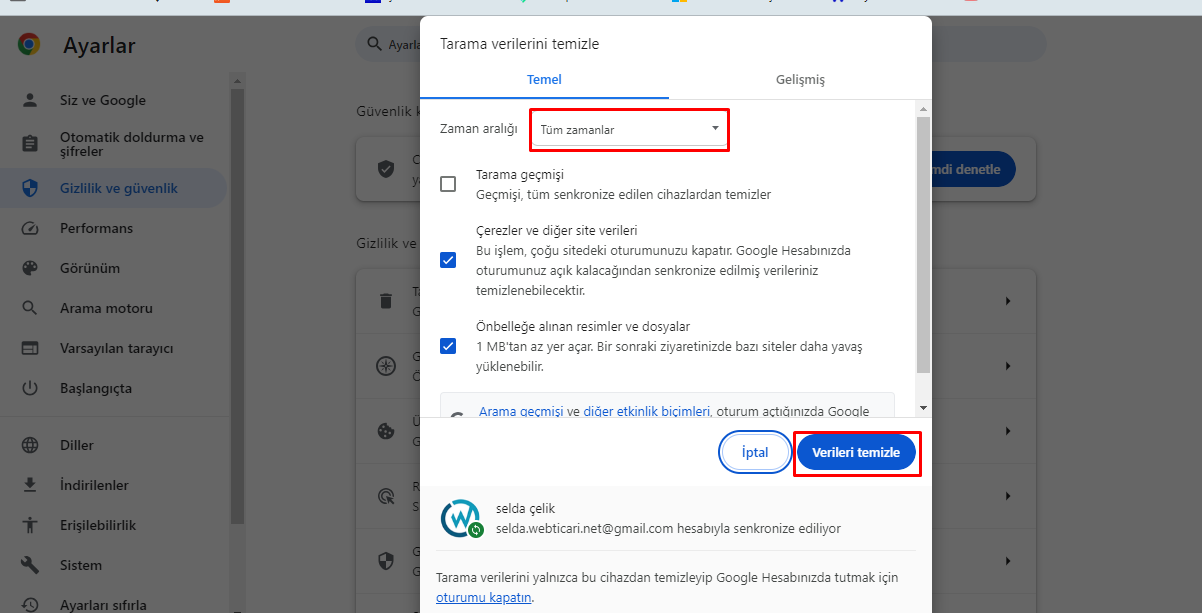The image size is (1202, 613).
Task: Uncheck Çerezler ve diğer site verileri
Action: [448, 260]
